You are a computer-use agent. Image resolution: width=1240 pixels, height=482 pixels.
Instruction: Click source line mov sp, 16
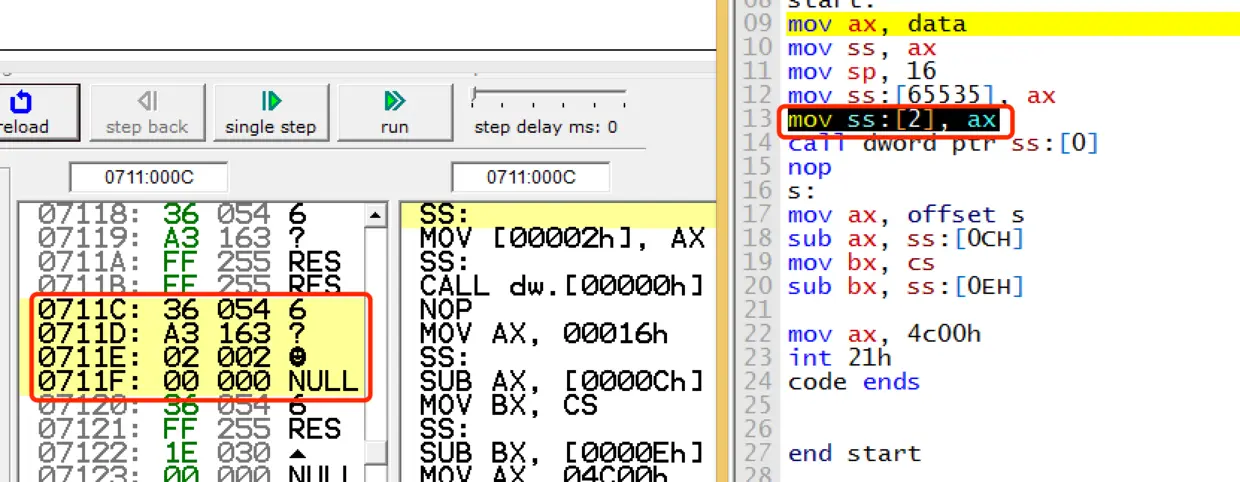(861, 72)
